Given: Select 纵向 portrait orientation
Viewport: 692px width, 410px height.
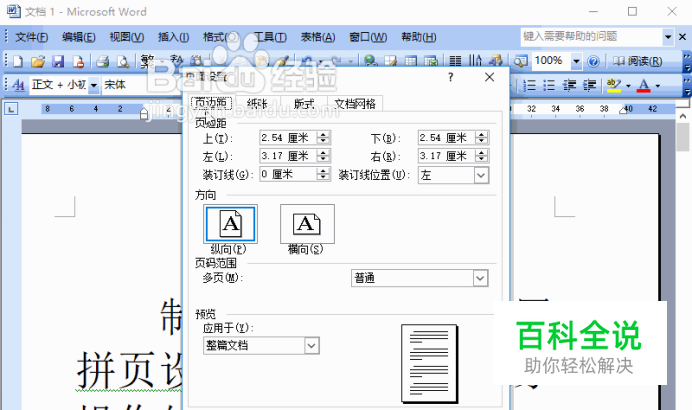Looking at the screenshot, I should [230, 224].
